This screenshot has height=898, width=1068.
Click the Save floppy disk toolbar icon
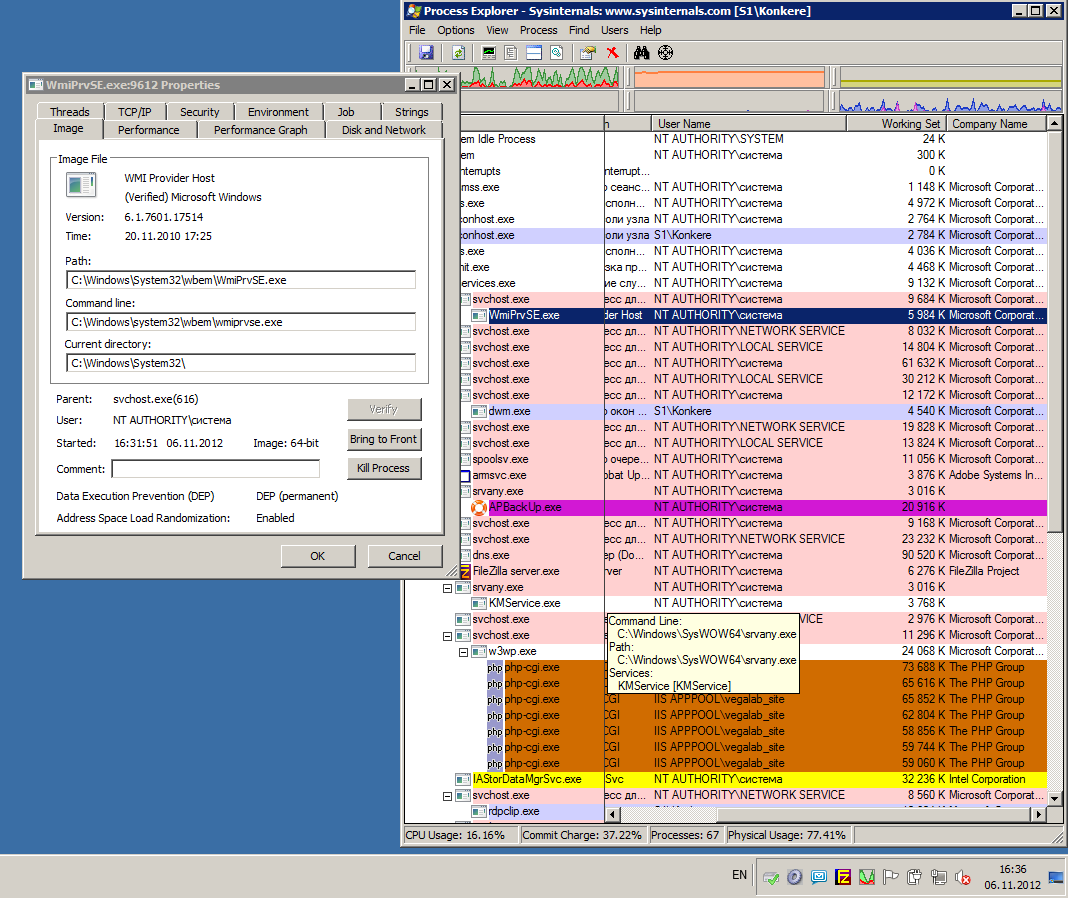[427, 52]
